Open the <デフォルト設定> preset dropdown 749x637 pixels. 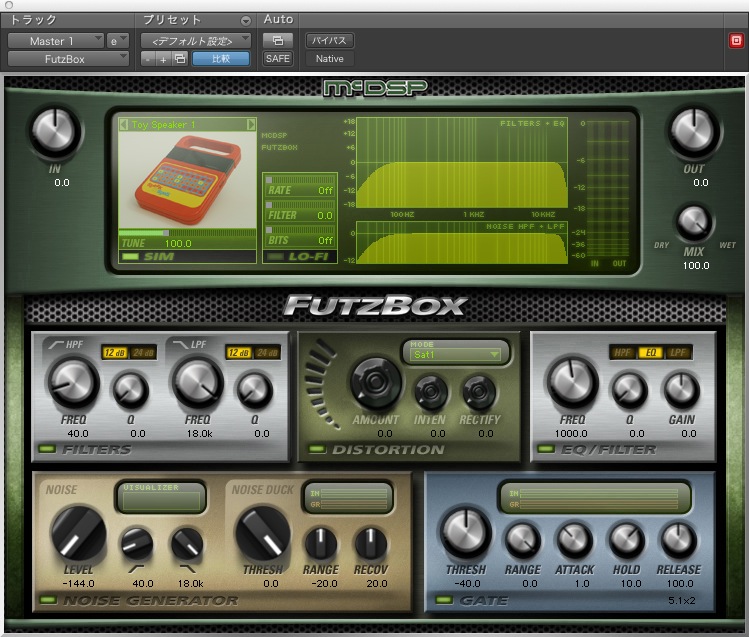(196, 41)
